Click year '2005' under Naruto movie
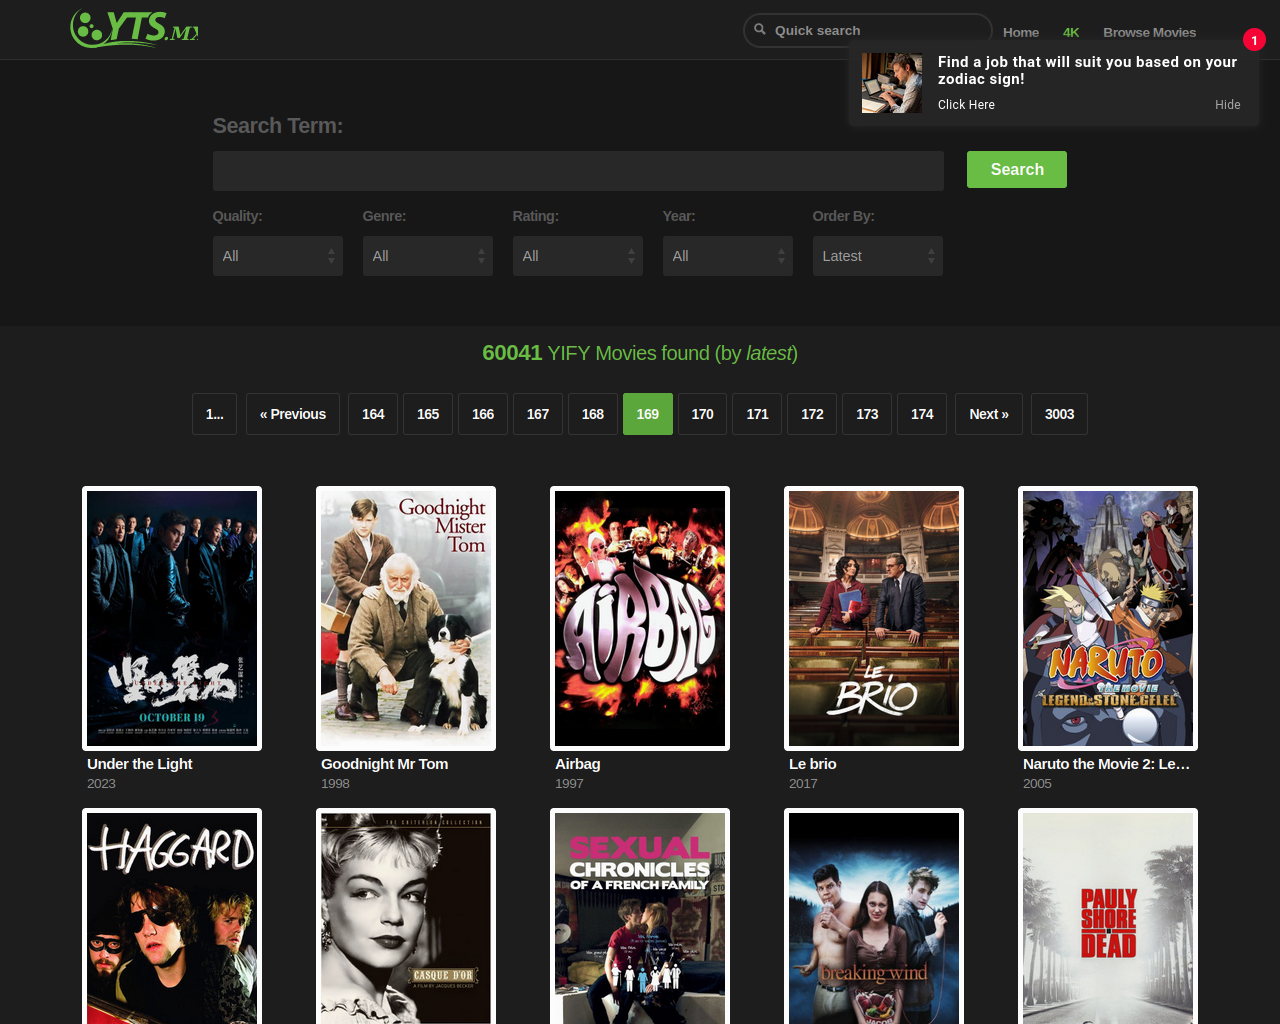 [1037, 784]
